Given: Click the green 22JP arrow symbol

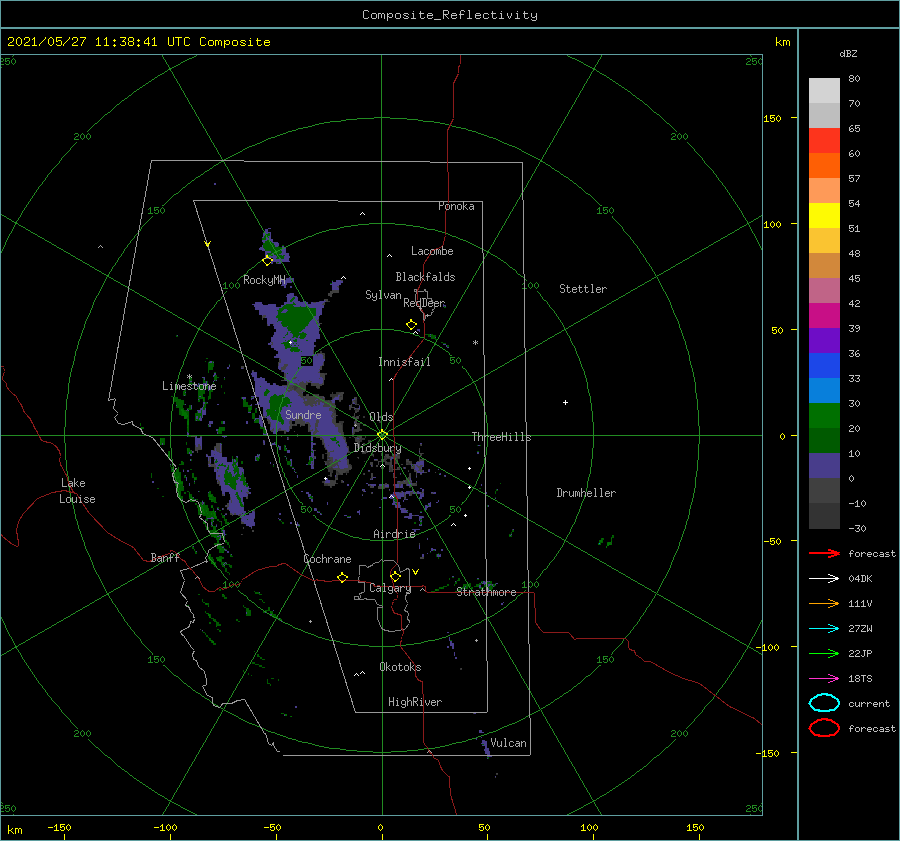Looking at the screenshot, I should [x=824, y=653].
